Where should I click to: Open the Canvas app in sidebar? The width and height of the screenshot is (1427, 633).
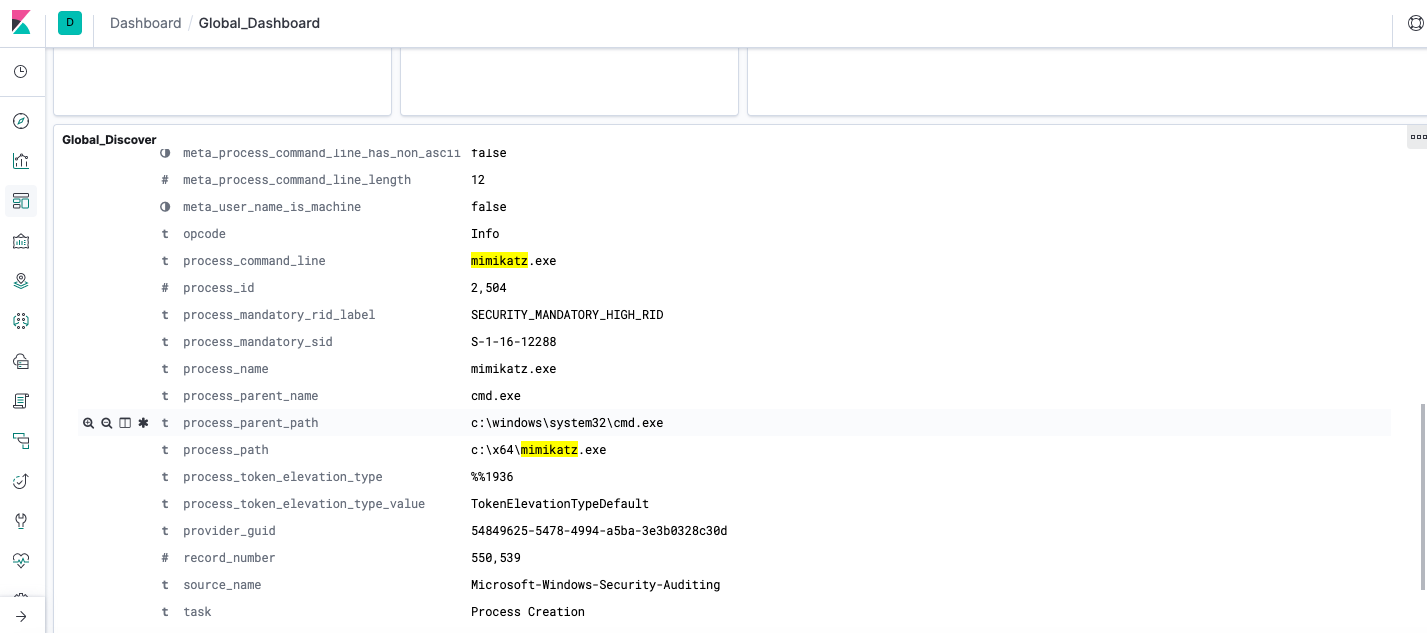[x=21, y=241]
